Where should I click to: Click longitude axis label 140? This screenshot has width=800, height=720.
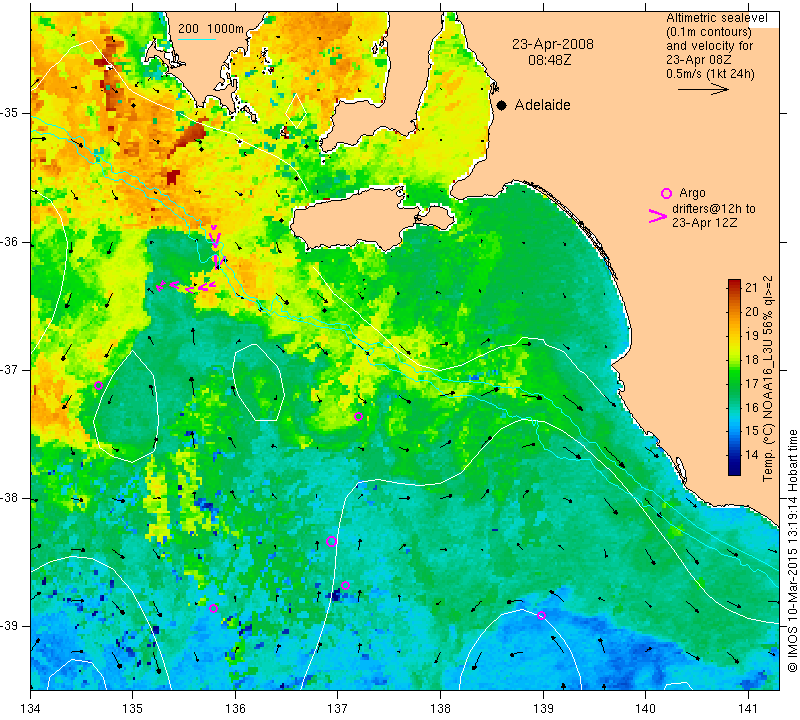tap(645, 709)
